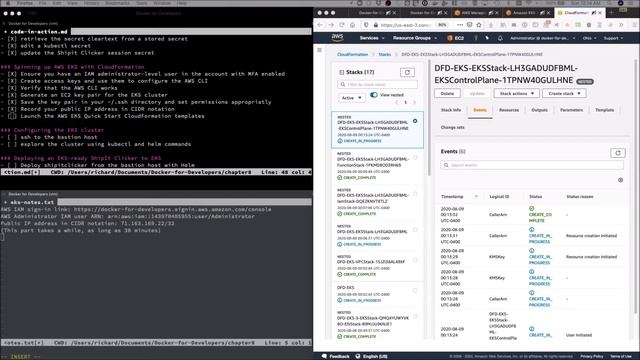Image resolution: width=640 pixels, height=360 pixels.
Task: Open the Administrator account dropdown
Action: [x=542, y=38]
